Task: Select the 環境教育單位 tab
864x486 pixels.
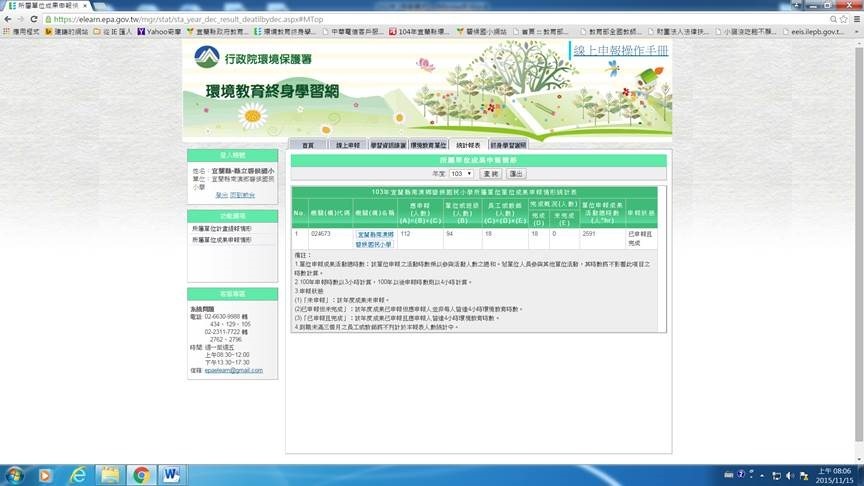Action: pyautogui.click(x=428, y=145)
